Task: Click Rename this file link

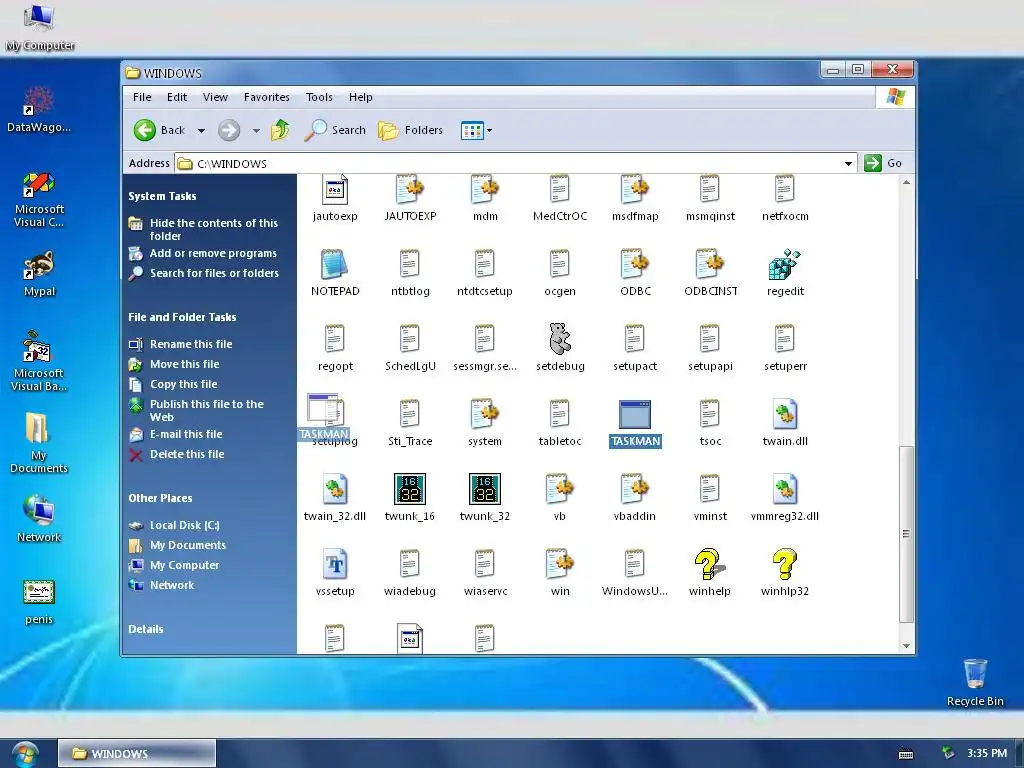Action: pyautogui.click(x=191, y=344)
